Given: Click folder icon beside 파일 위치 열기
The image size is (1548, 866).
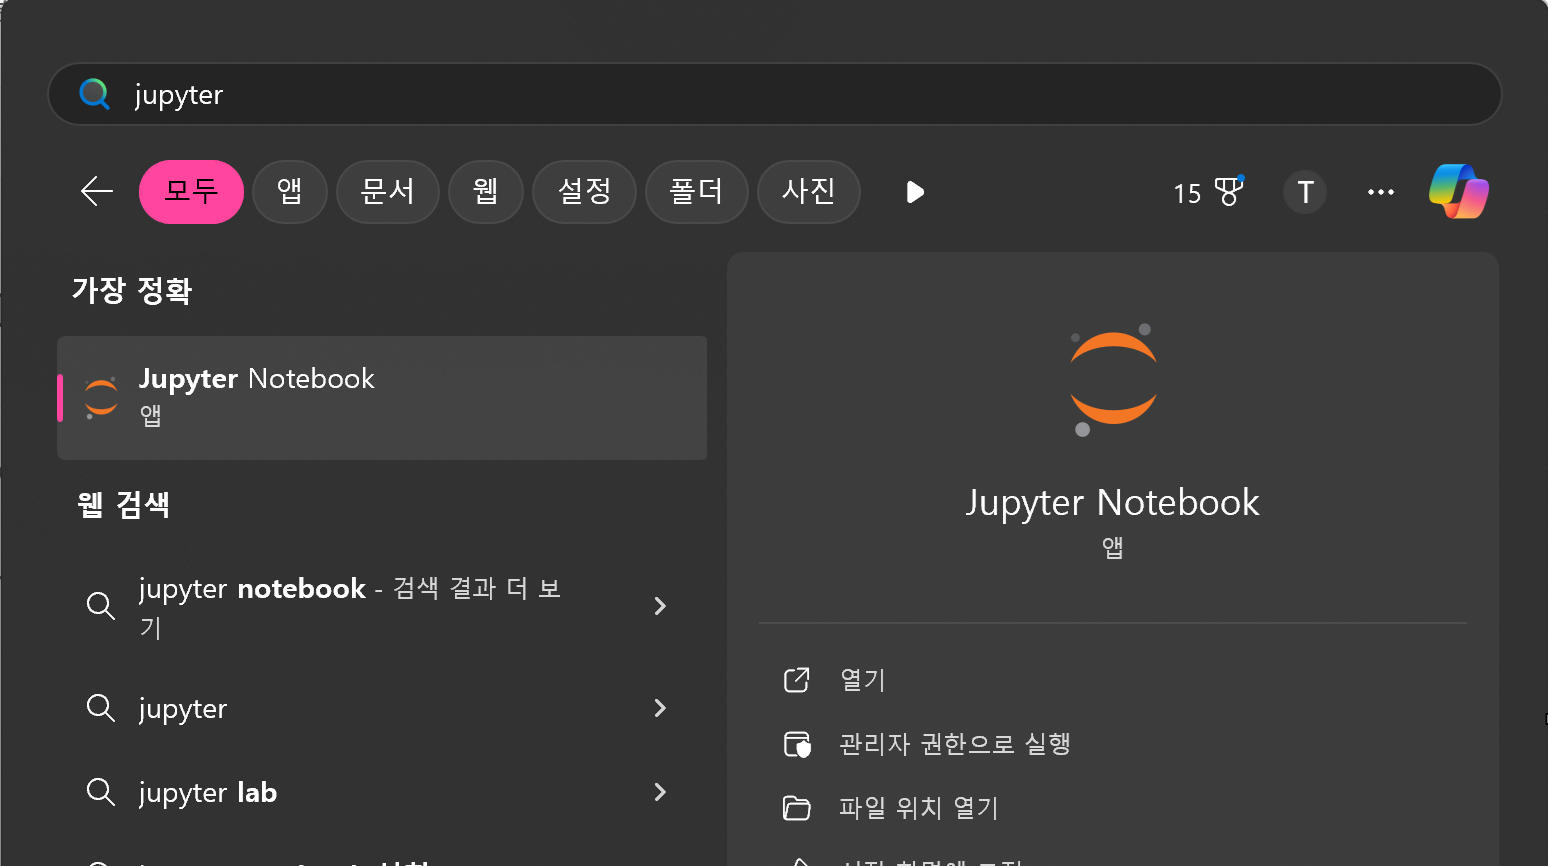Looking at the screenshot, I should (x=797, y=808).
